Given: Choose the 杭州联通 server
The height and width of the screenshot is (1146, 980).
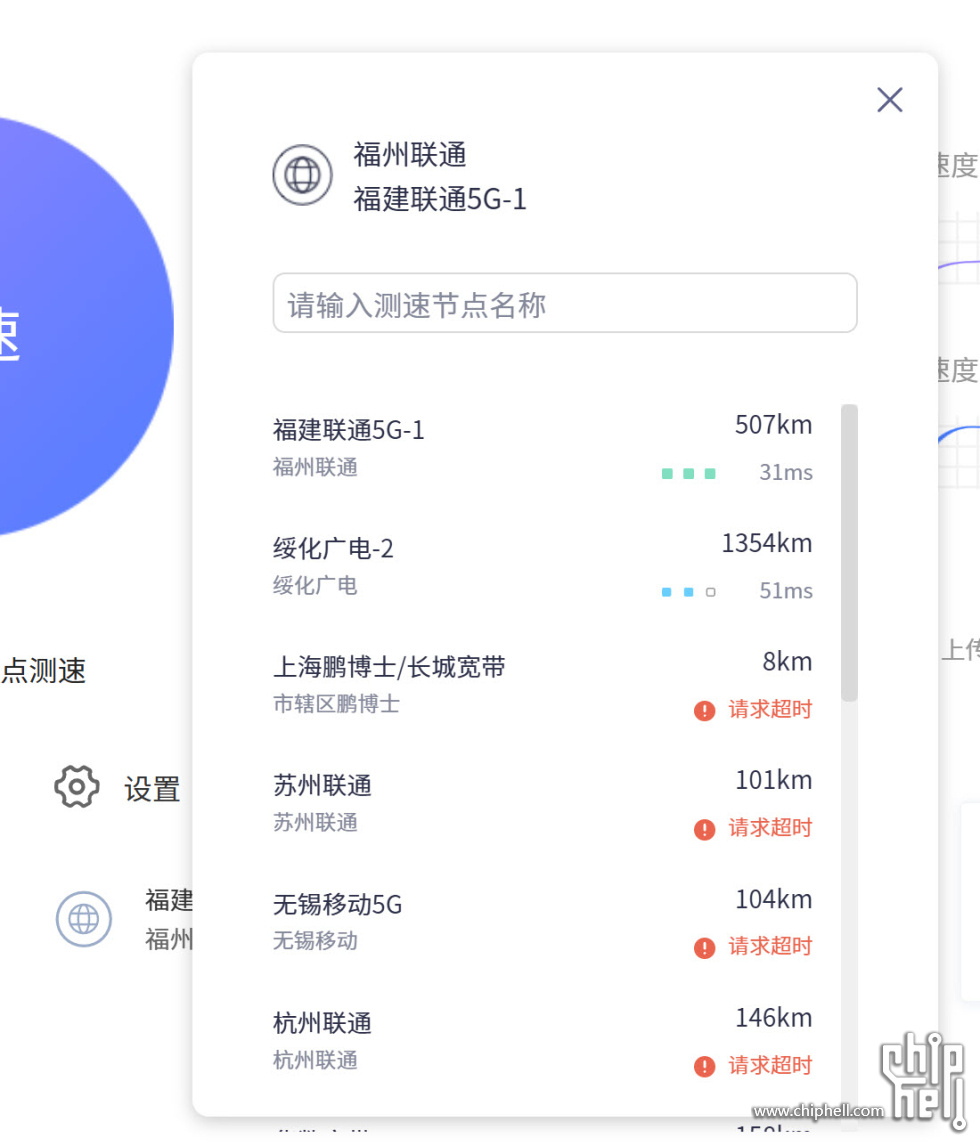Looking at the screenshot, I should [542, 1041].
